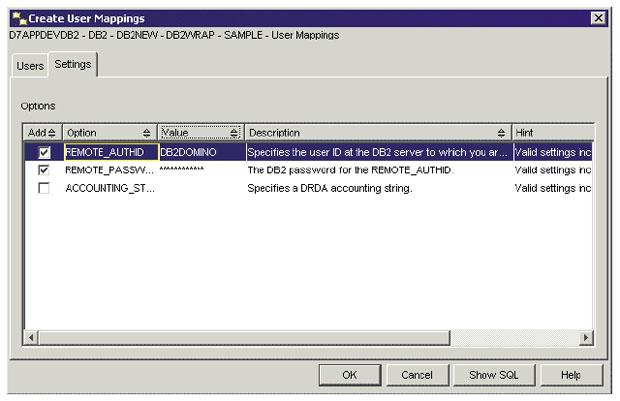Click the Create User Mappings title bar icon

point(19,18)
